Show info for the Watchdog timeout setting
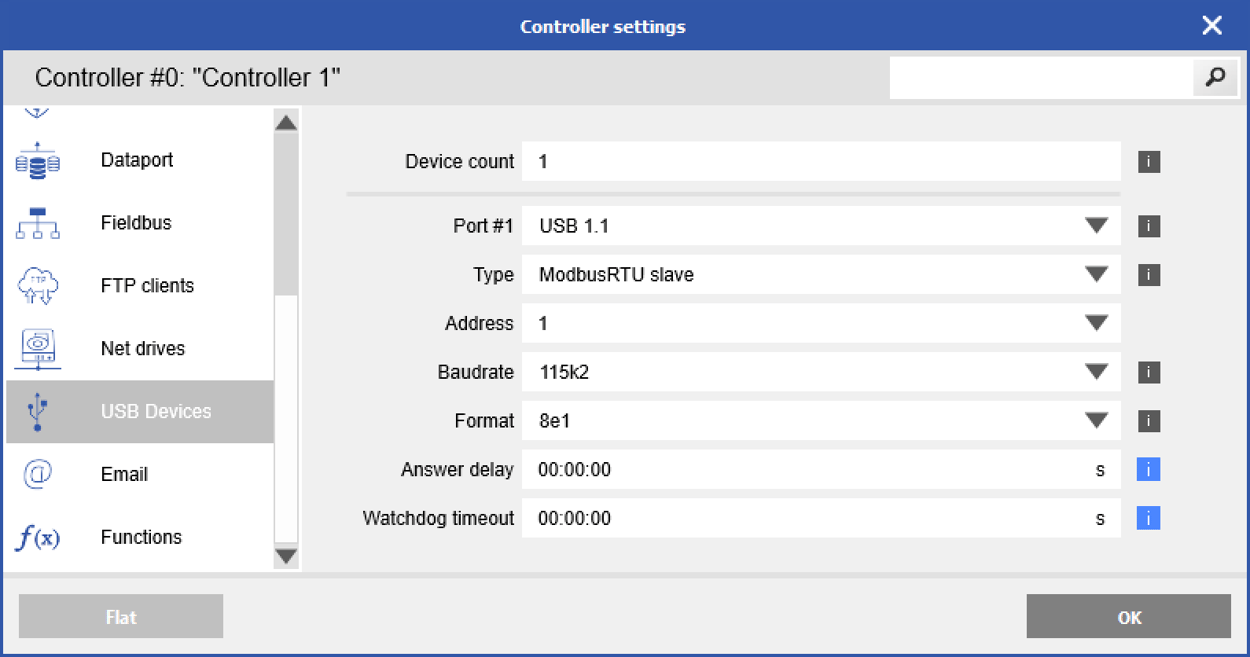 [1148, 518]
